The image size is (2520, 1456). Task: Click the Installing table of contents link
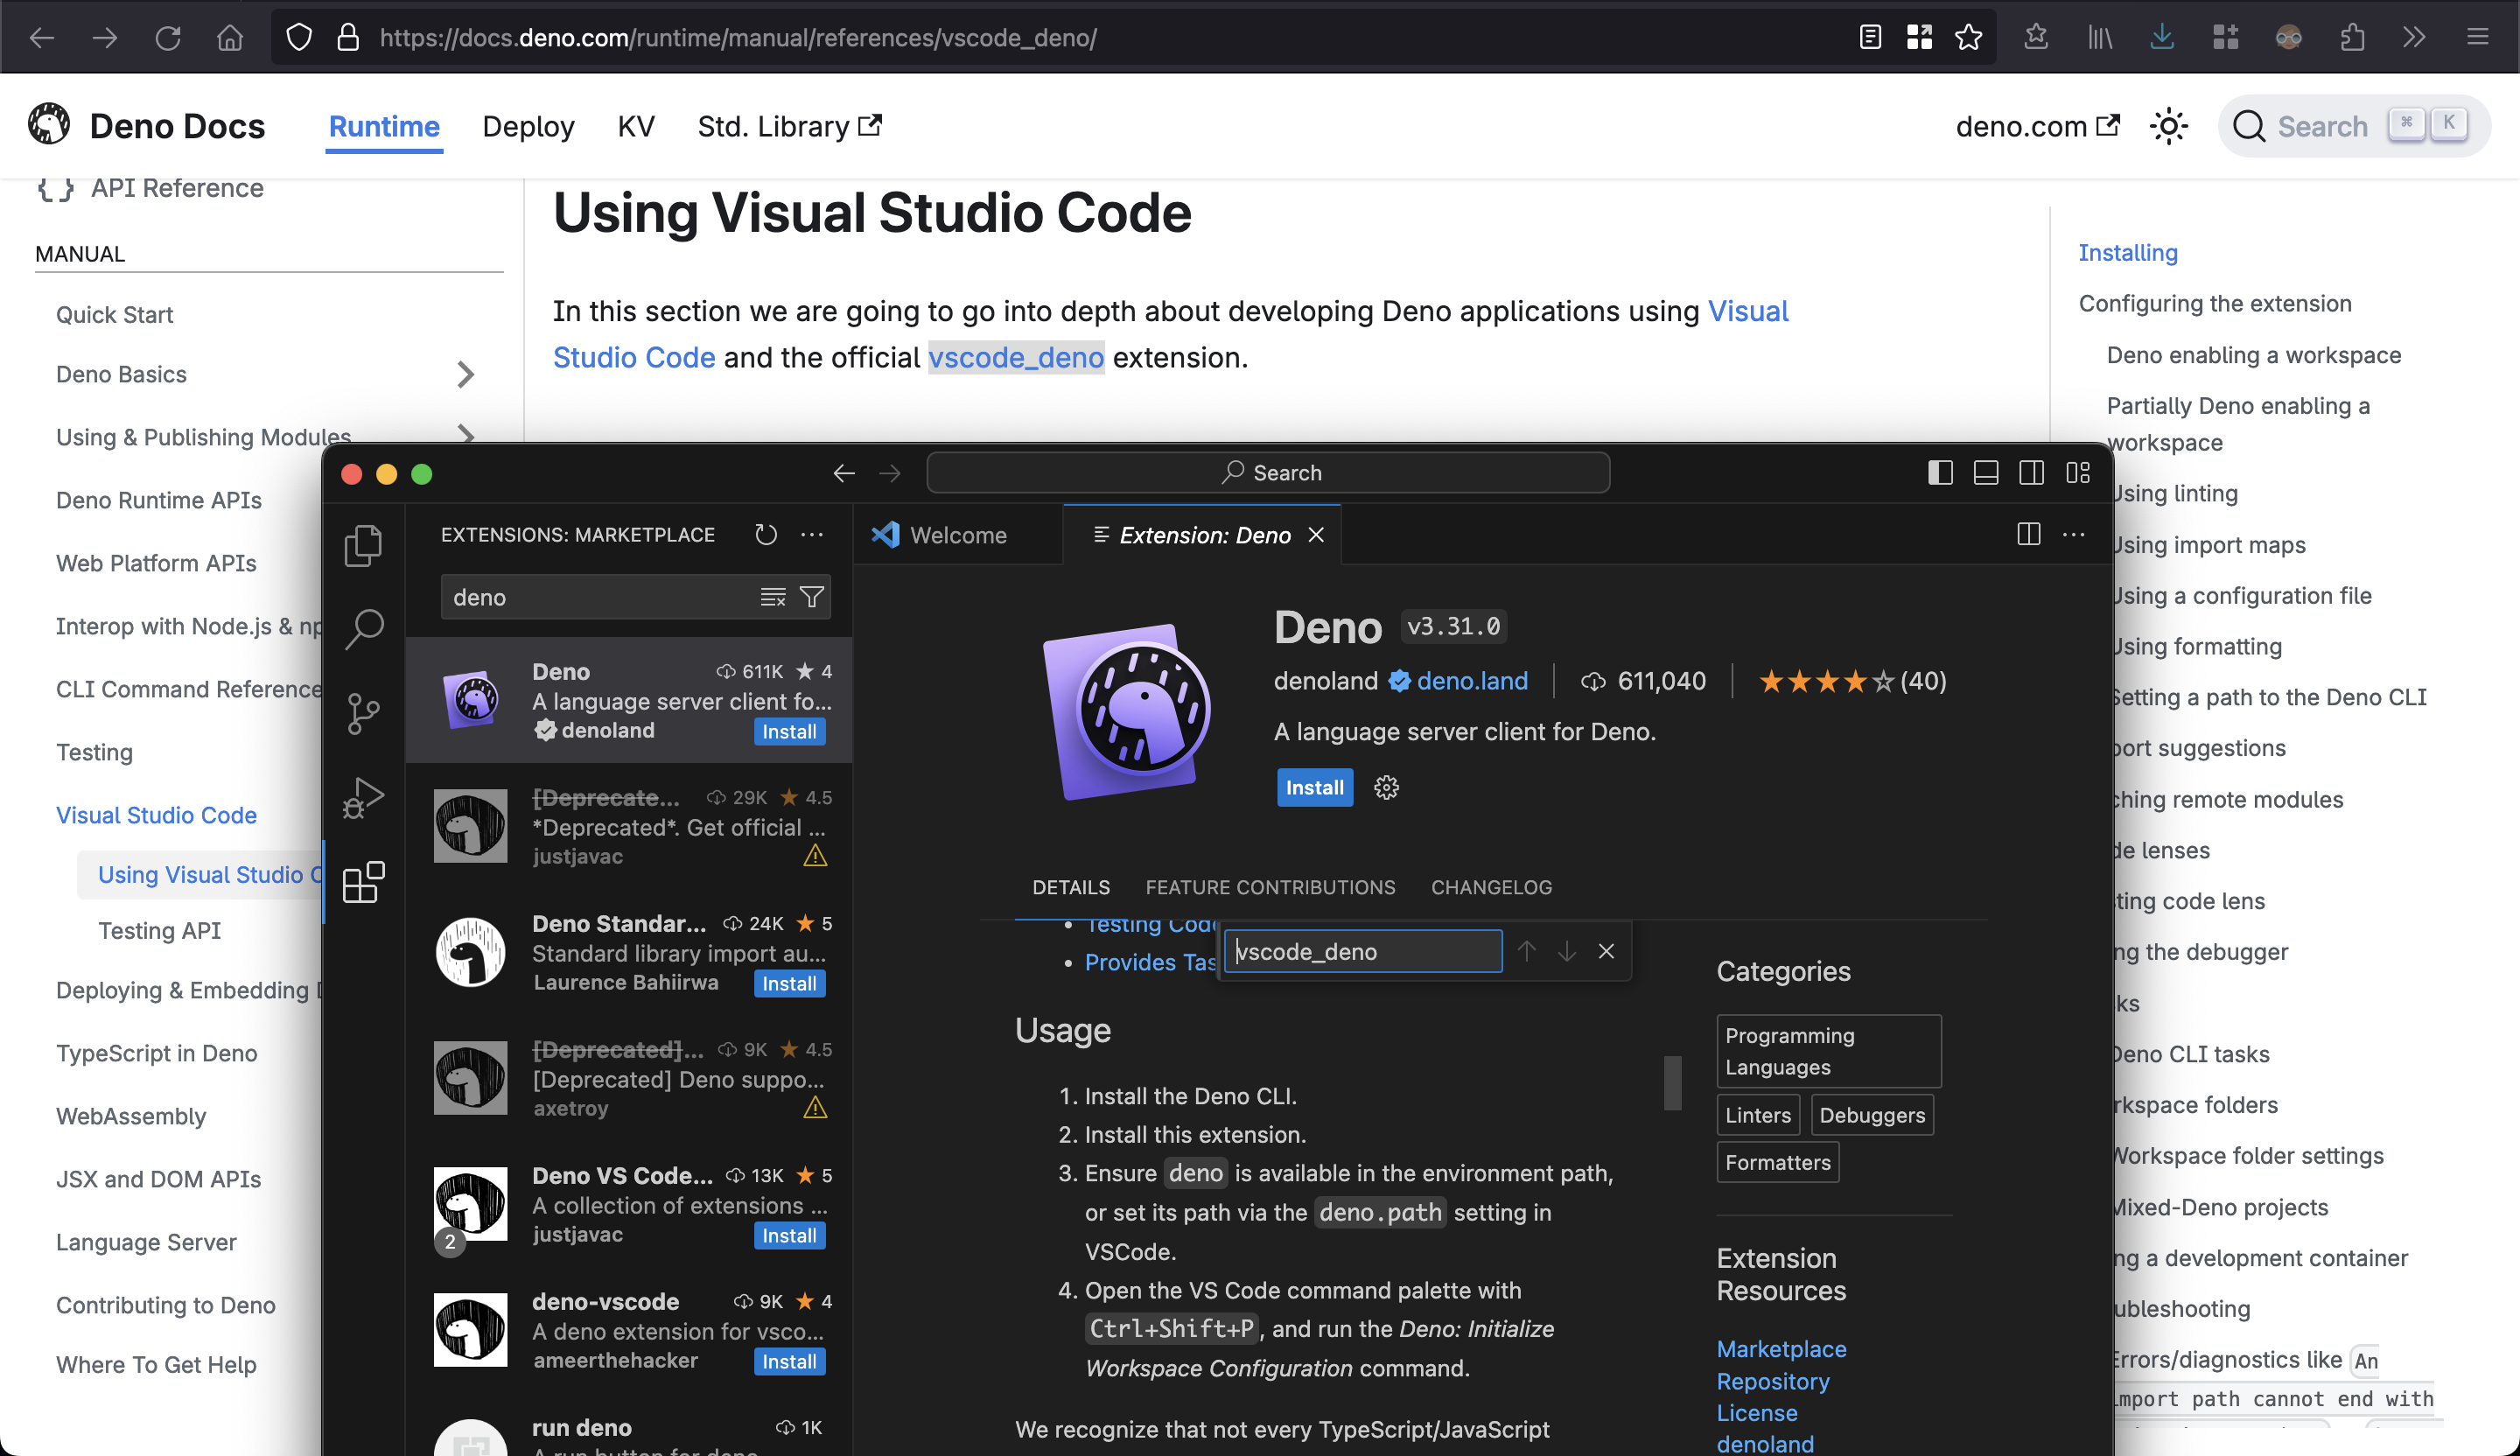click(2128, 253)
